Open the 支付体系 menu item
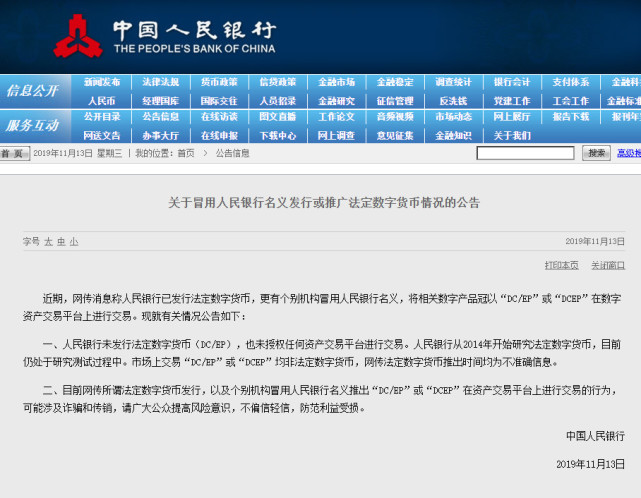The height and width of the screenshot is (498, 641). point(571,82)
